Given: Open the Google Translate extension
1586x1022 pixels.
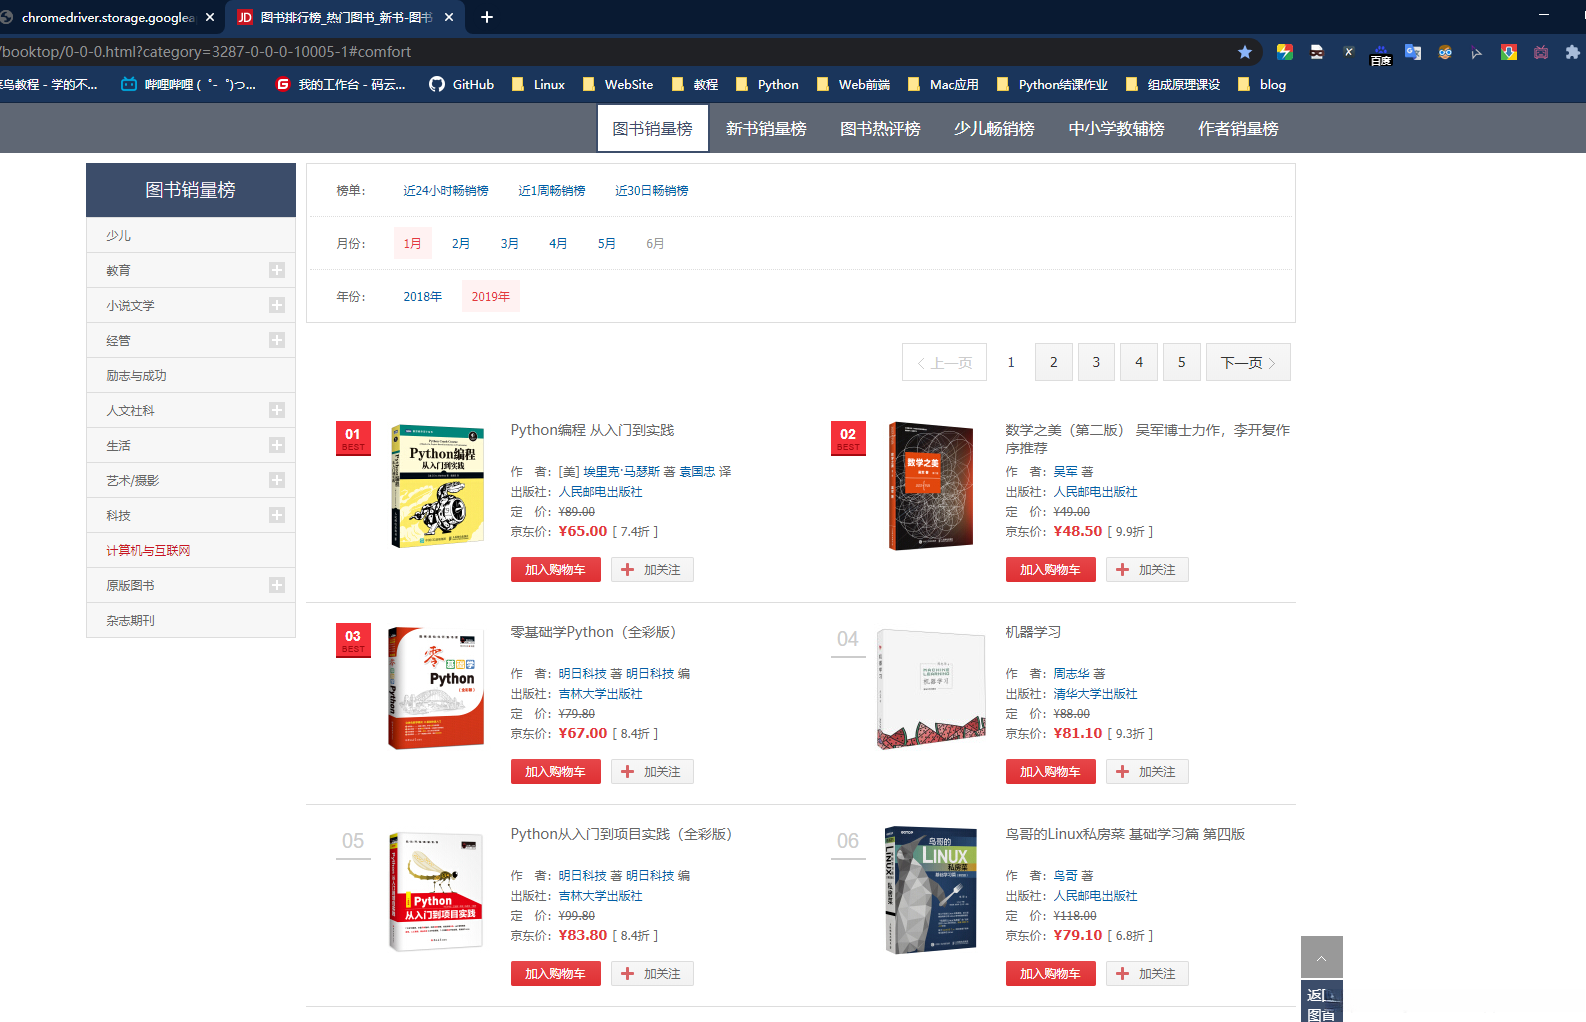Looking at the screenshot, I should (1413, 52).
